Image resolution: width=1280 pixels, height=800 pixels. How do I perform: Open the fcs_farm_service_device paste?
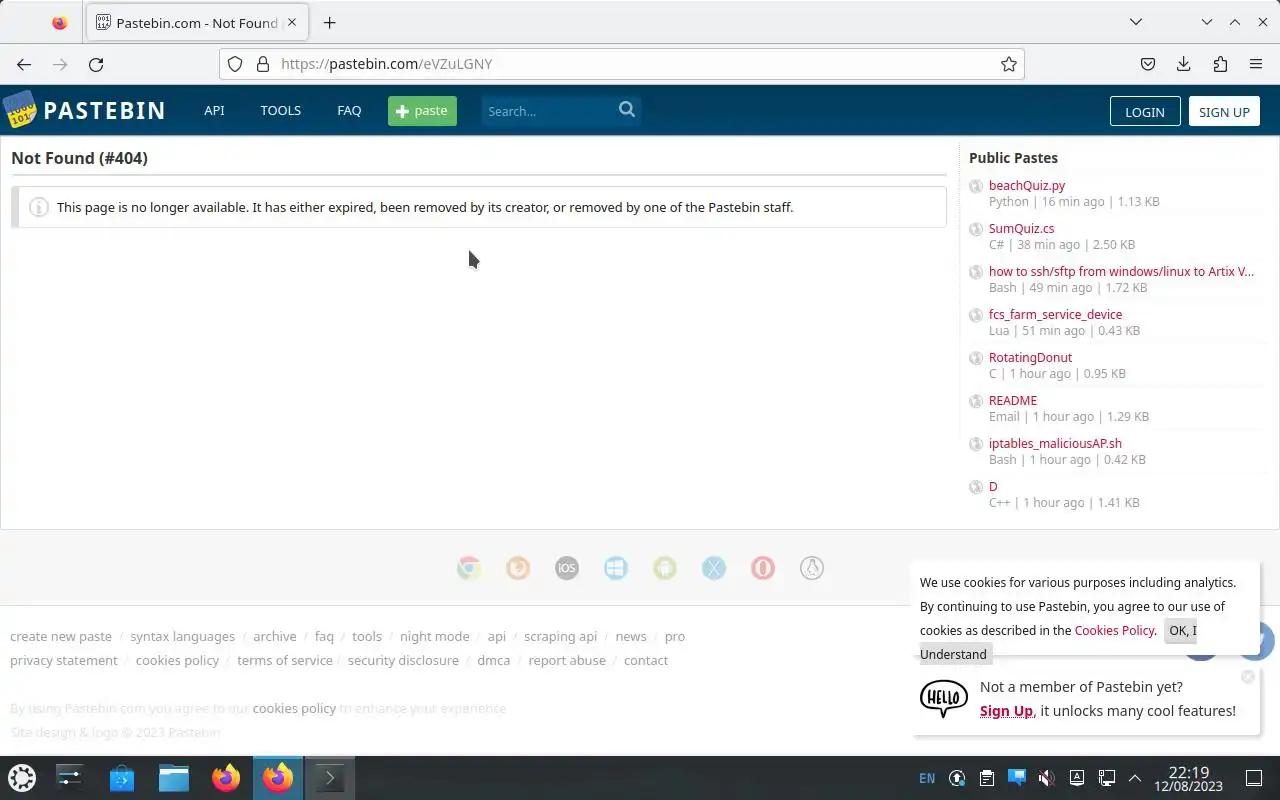(1055, 314)
